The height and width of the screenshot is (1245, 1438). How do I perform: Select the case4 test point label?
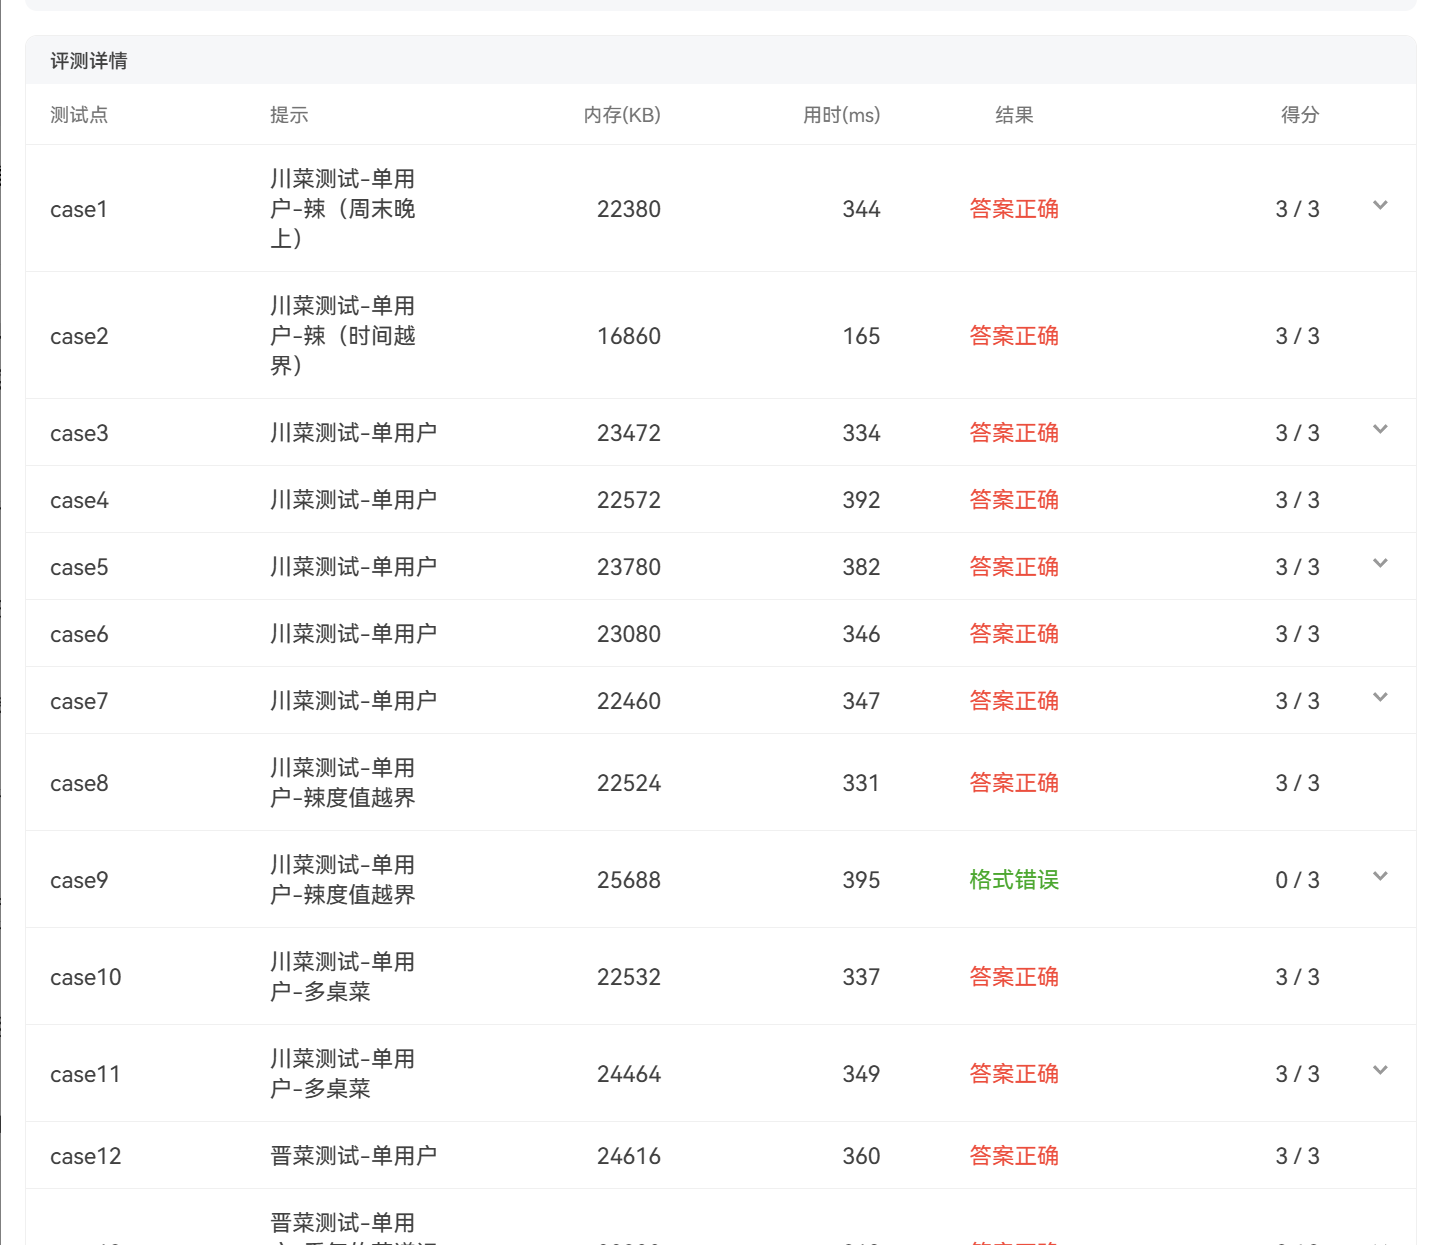click(x=79, y=500)
